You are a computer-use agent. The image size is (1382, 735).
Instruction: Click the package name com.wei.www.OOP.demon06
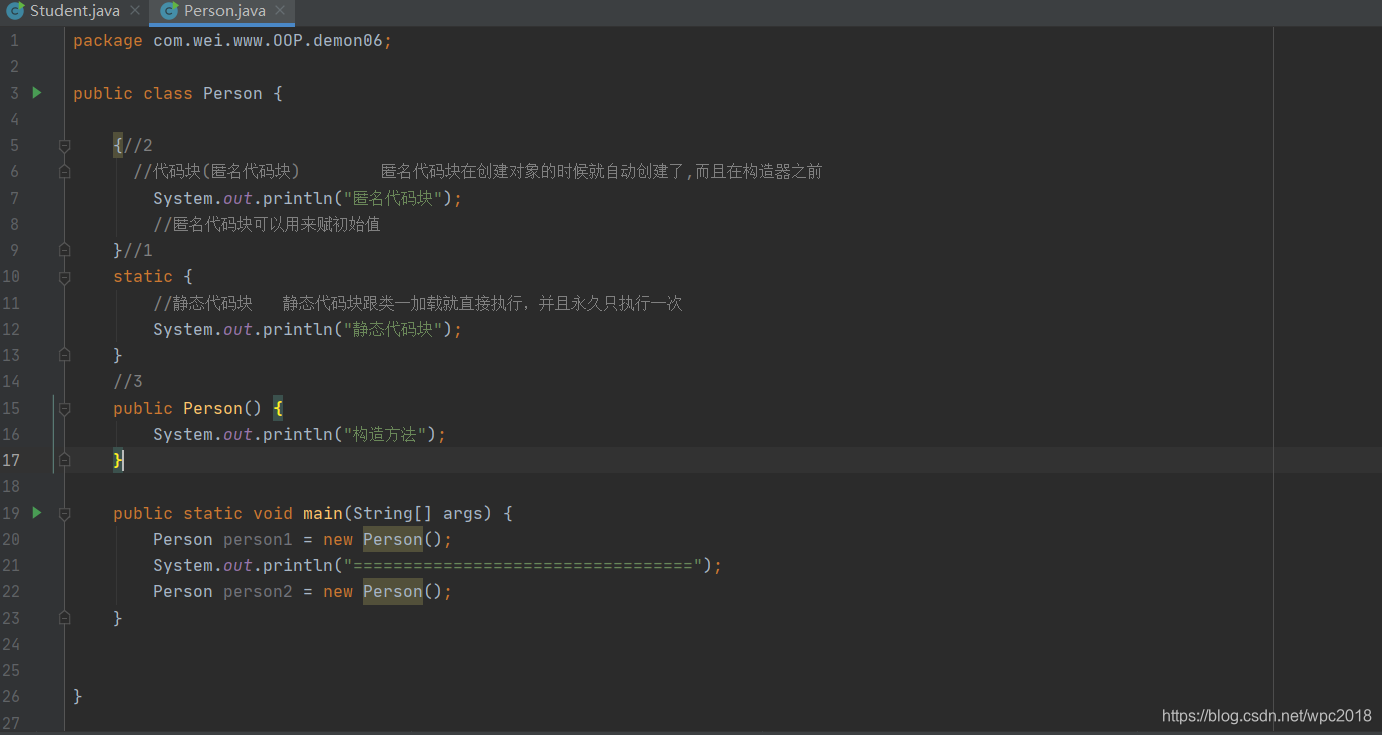[267, 41]
